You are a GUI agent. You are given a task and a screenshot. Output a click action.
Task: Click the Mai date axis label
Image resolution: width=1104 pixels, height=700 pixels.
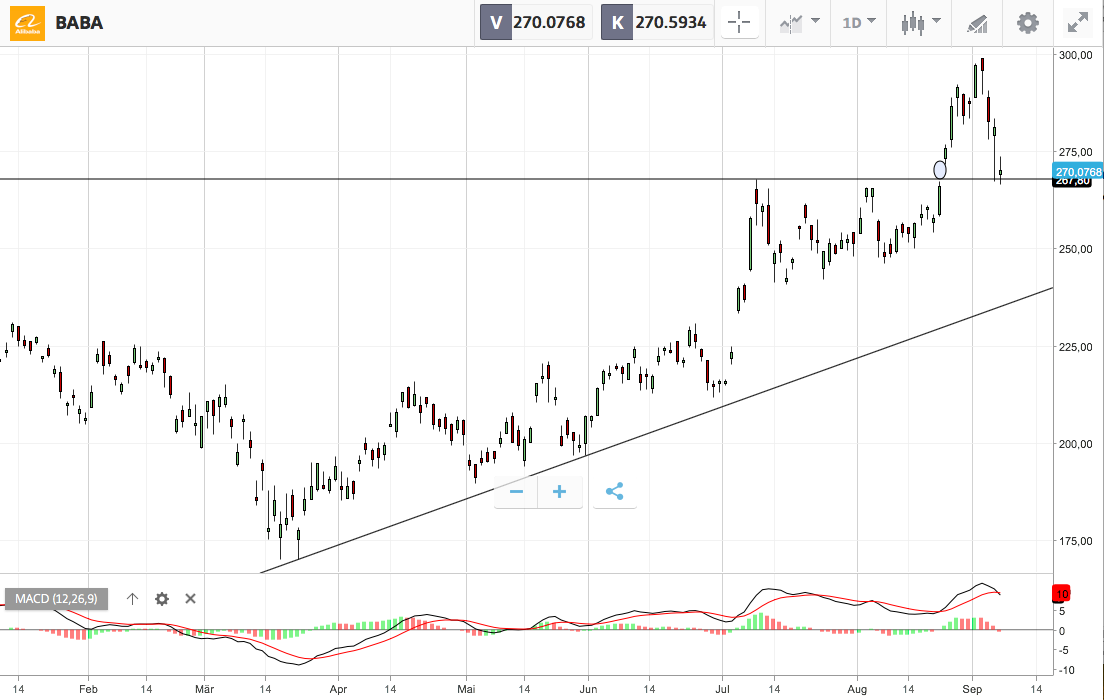coord(466,689)
